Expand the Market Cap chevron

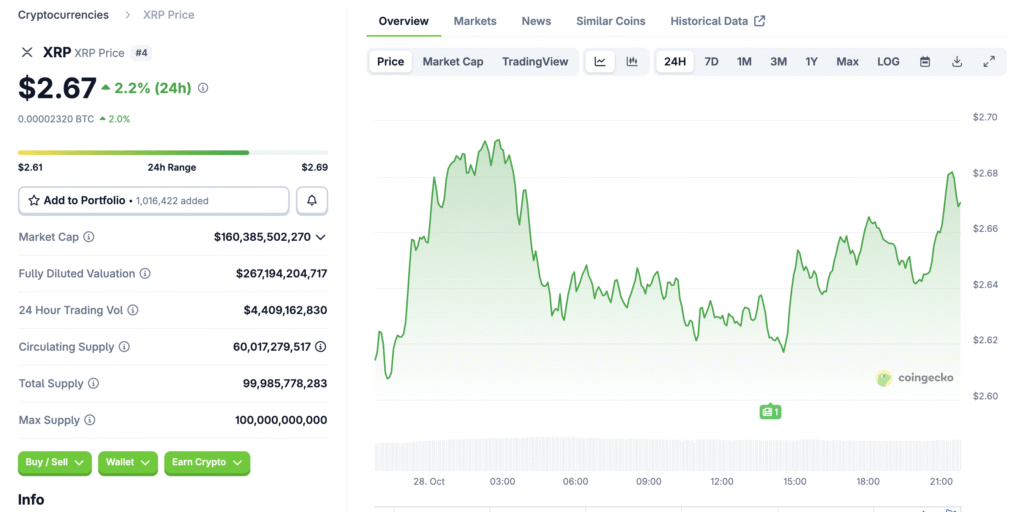(x=321, y=237)
